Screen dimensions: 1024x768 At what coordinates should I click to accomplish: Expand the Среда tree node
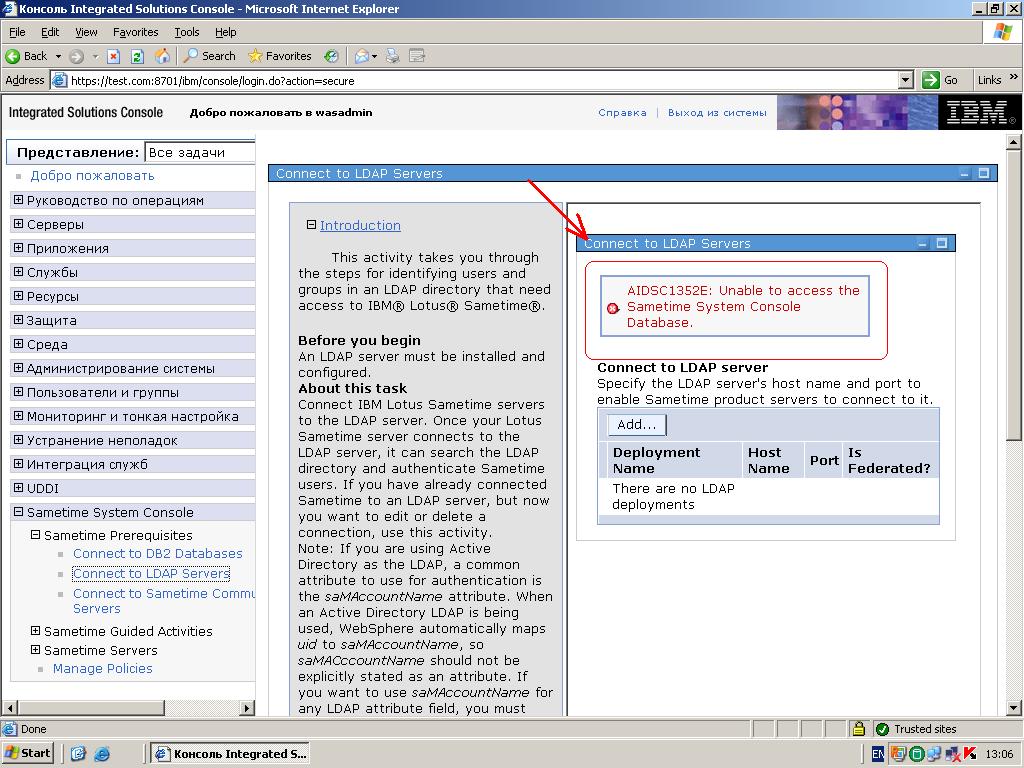[x=19, y=344]
